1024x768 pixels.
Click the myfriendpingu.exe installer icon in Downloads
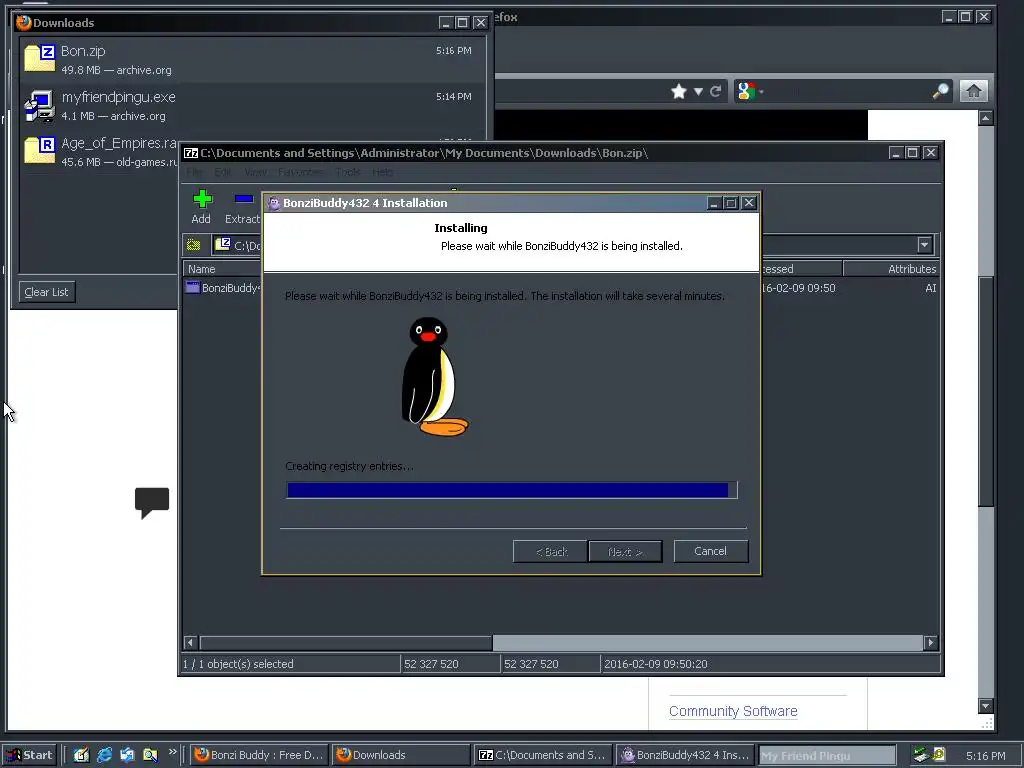39,105
